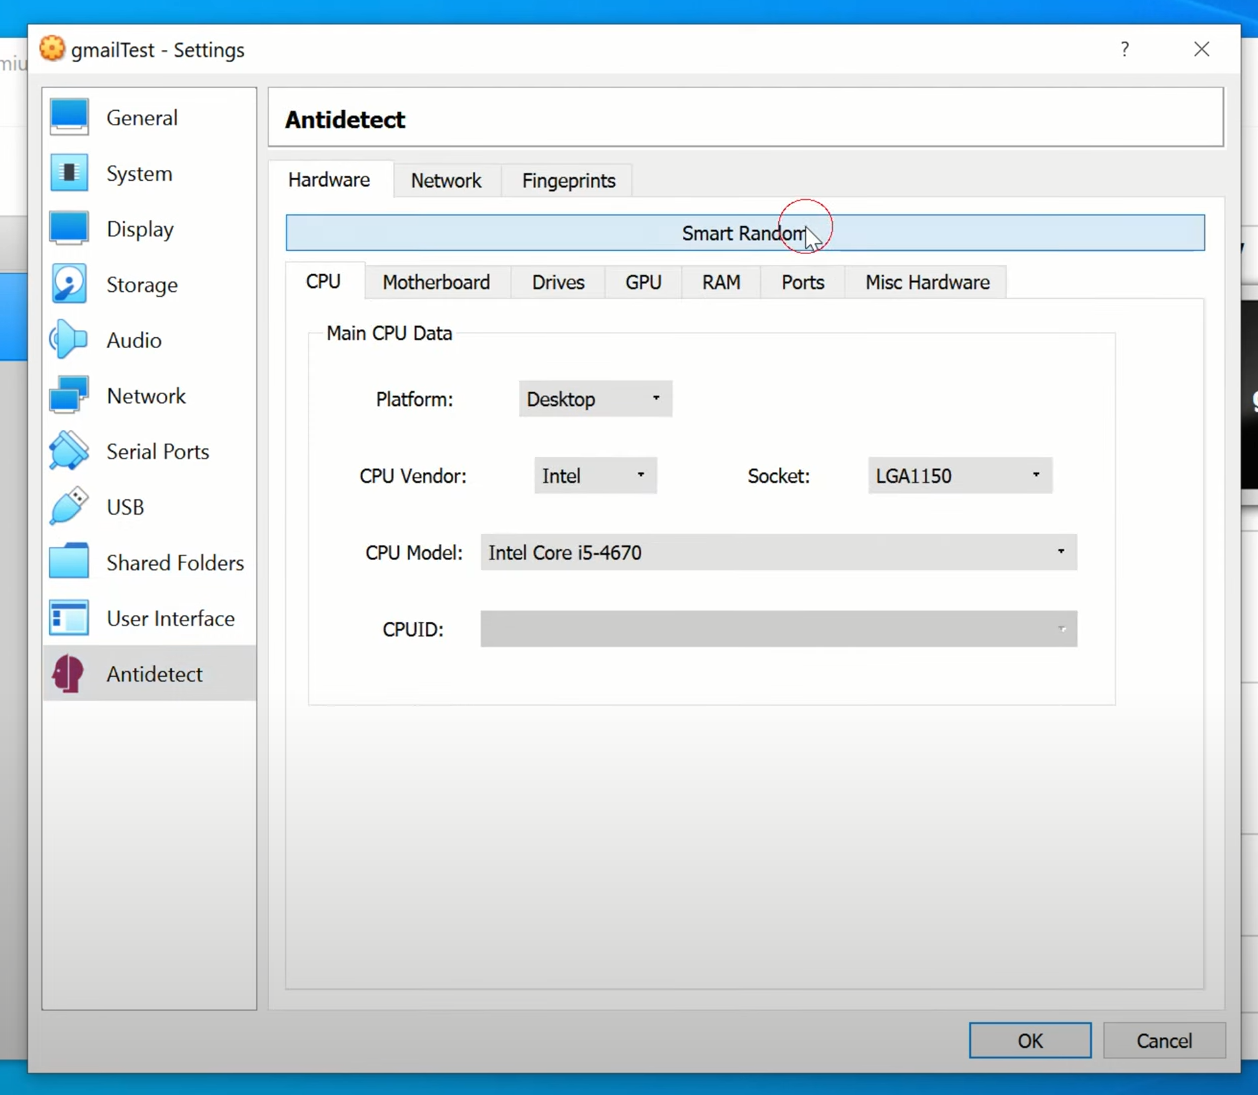Screen dimensions: 1258x1095
Task: Switch to the Hardware tab
Action: pos(329,180)
